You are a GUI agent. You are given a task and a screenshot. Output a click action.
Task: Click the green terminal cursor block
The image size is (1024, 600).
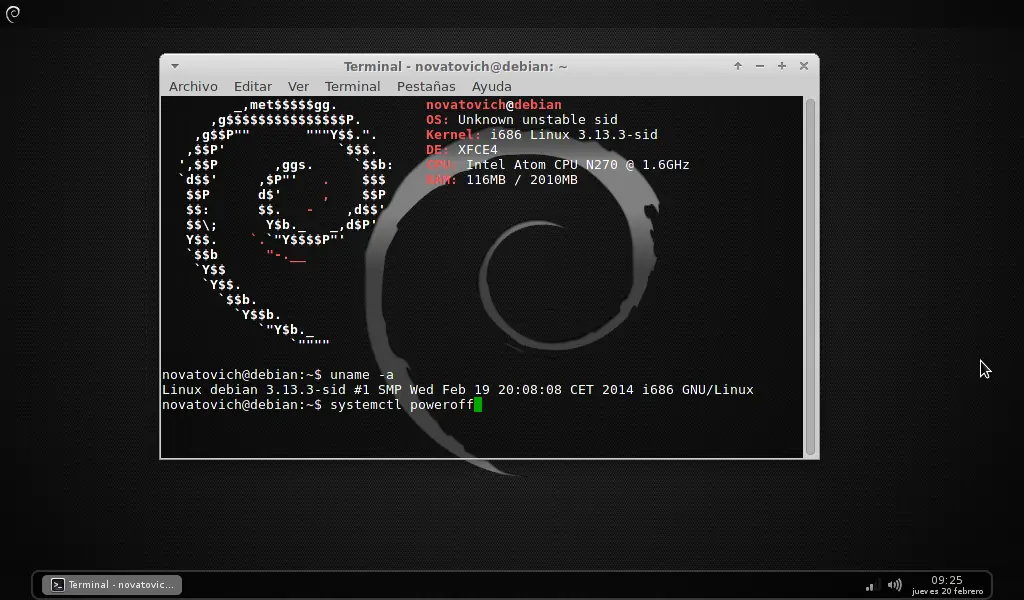tap(478, 405)
